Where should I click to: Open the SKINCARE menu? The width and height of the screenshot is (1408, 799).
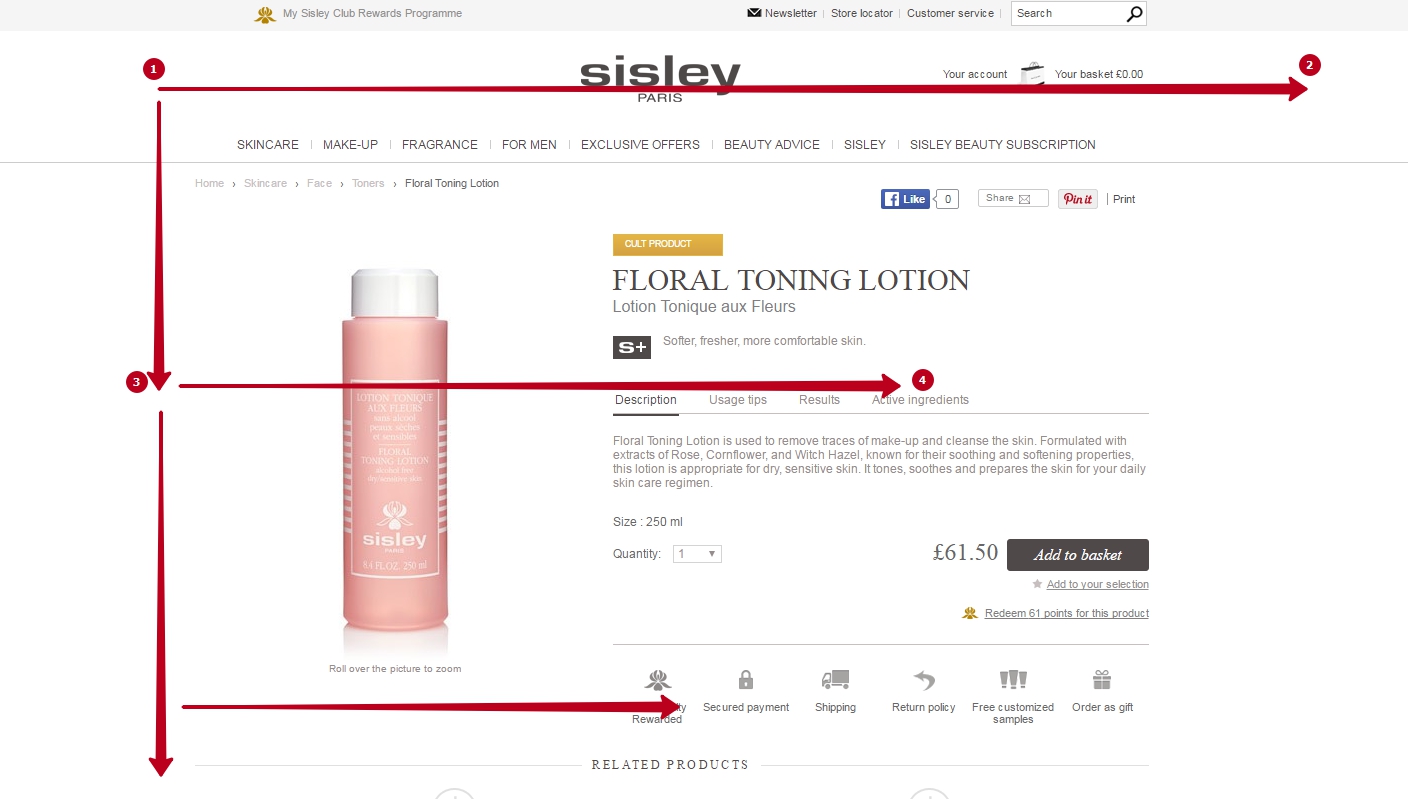point(268,145)
